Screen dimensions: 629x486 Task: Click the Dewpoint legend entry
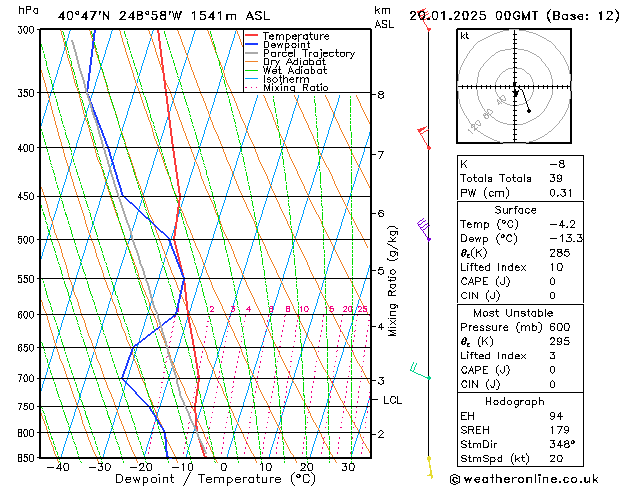click(x=286, y=45)
